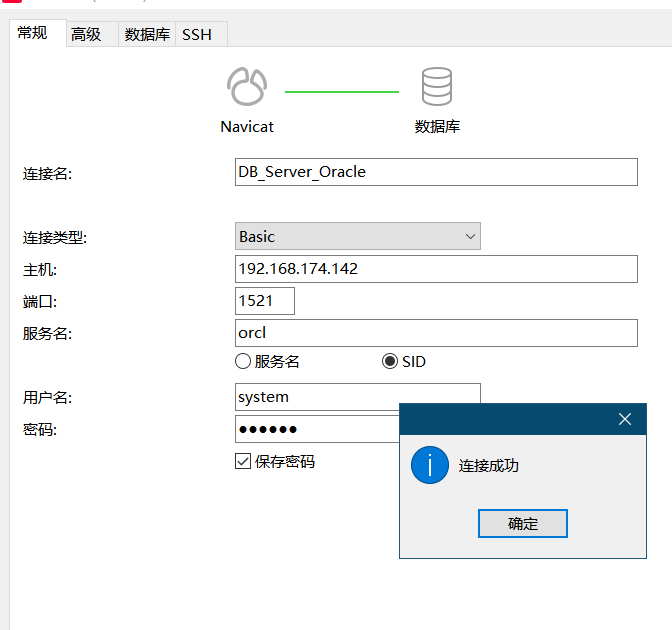
Task: Switch to the 数据库 tab
Action: click(x=146, y=34)
